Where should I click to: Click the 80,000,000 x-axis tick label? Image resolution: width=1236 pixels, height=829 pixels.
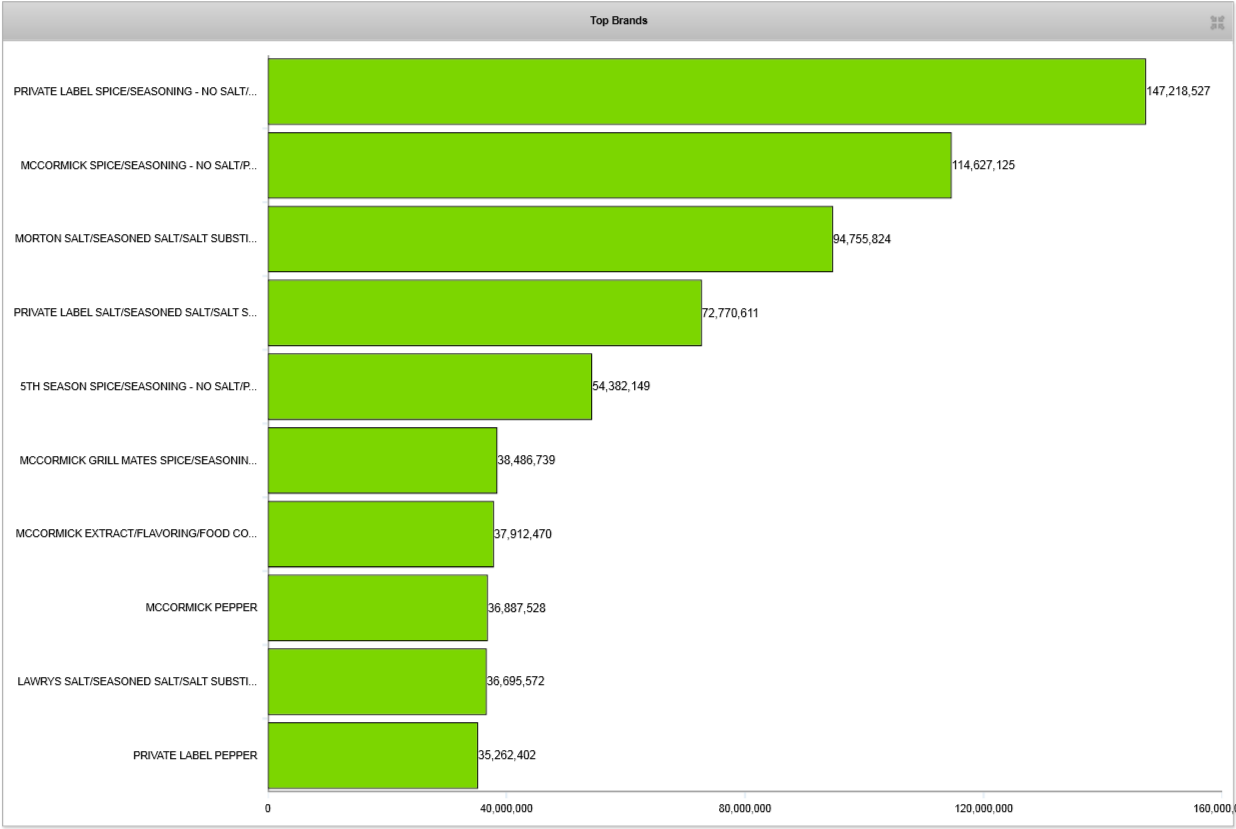[745, 808]
